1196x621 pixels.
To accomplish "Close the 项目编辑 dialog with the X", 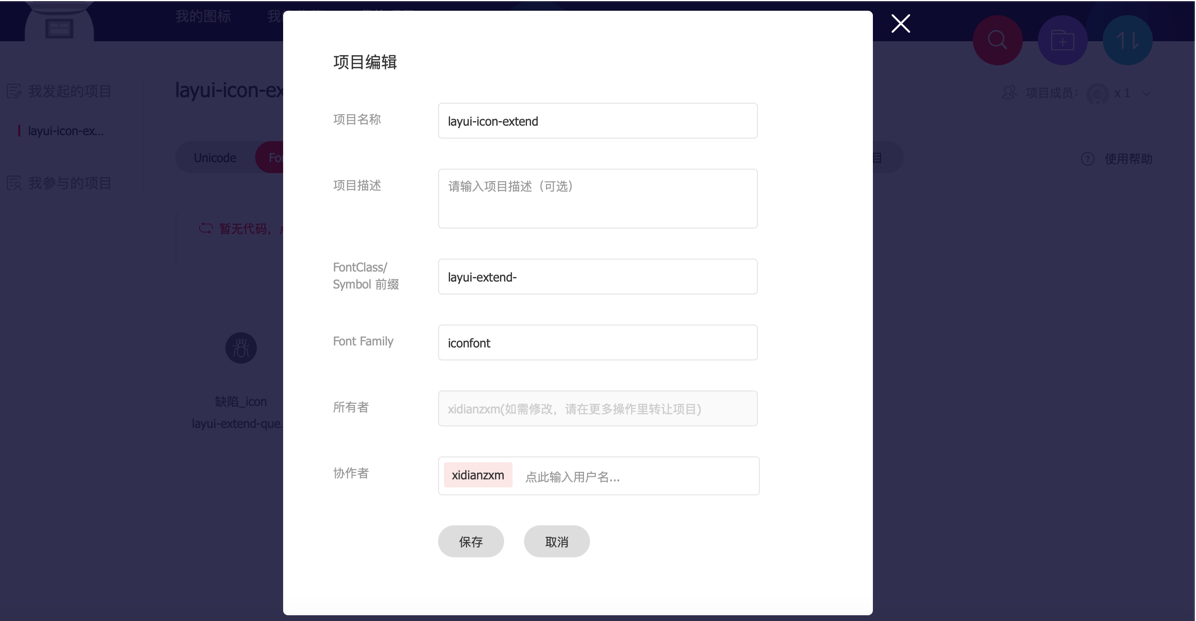I will pos(901,24).
